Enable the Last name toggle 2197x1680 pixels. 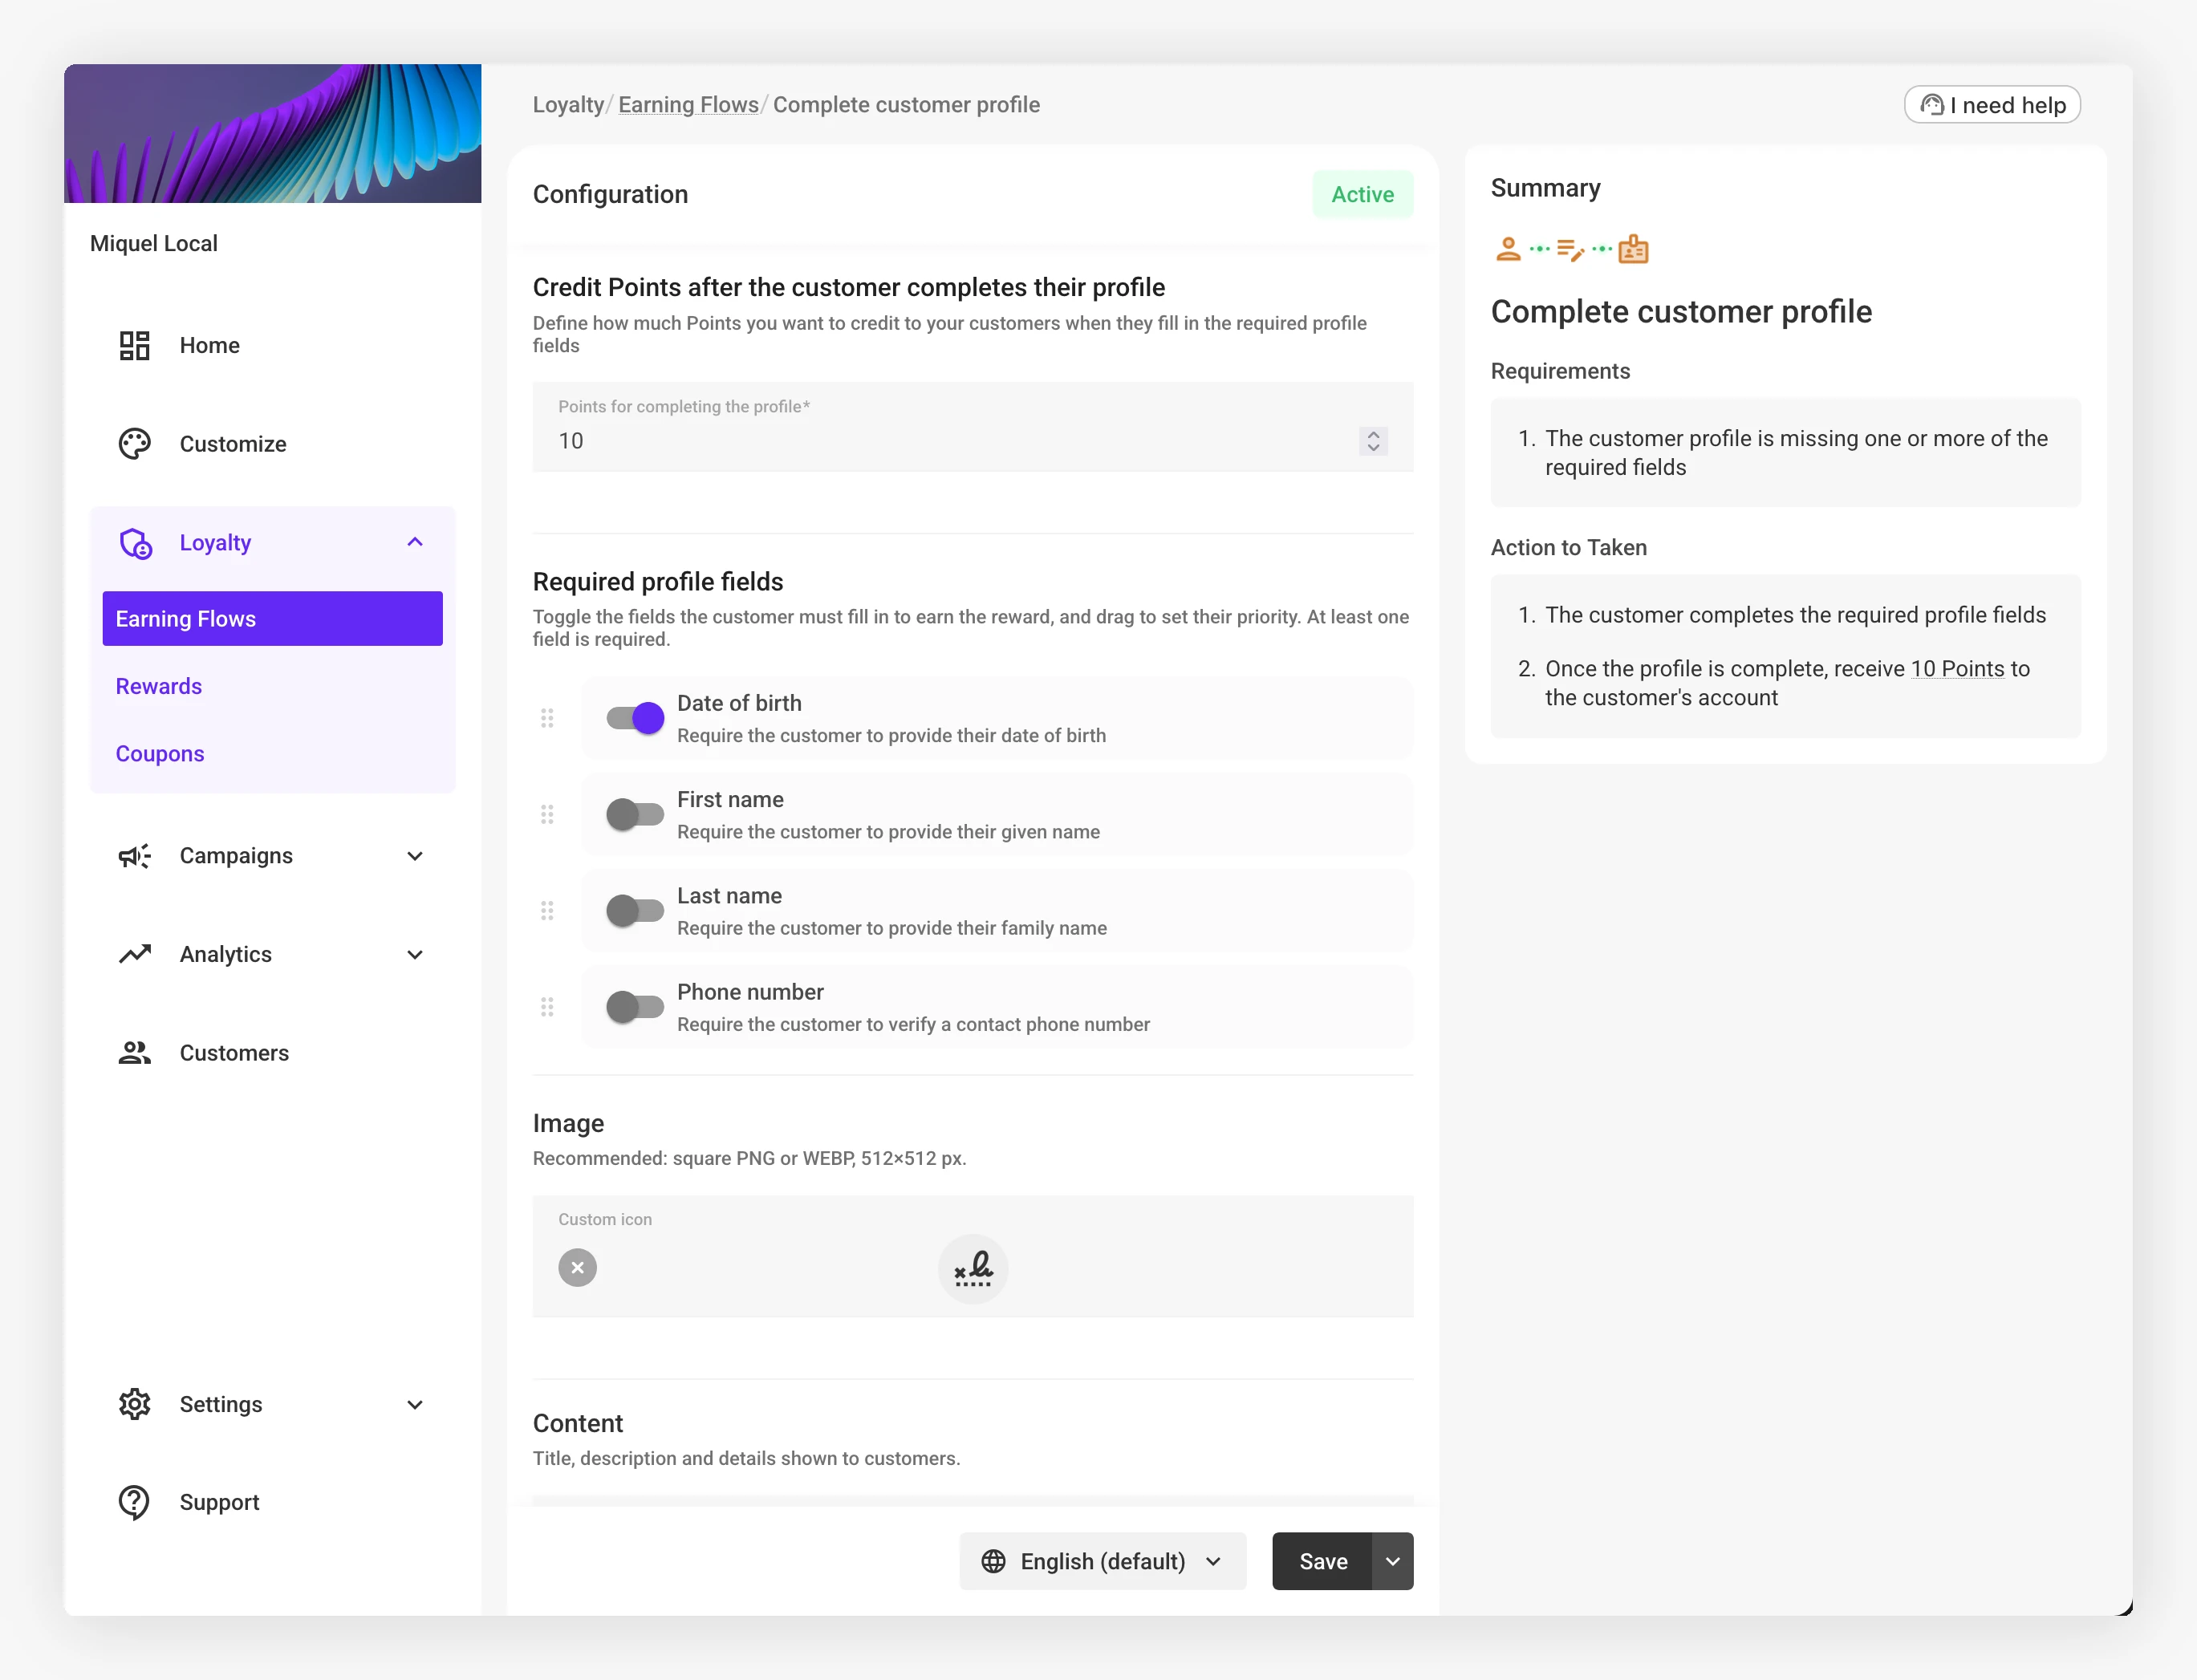point(635,910)
